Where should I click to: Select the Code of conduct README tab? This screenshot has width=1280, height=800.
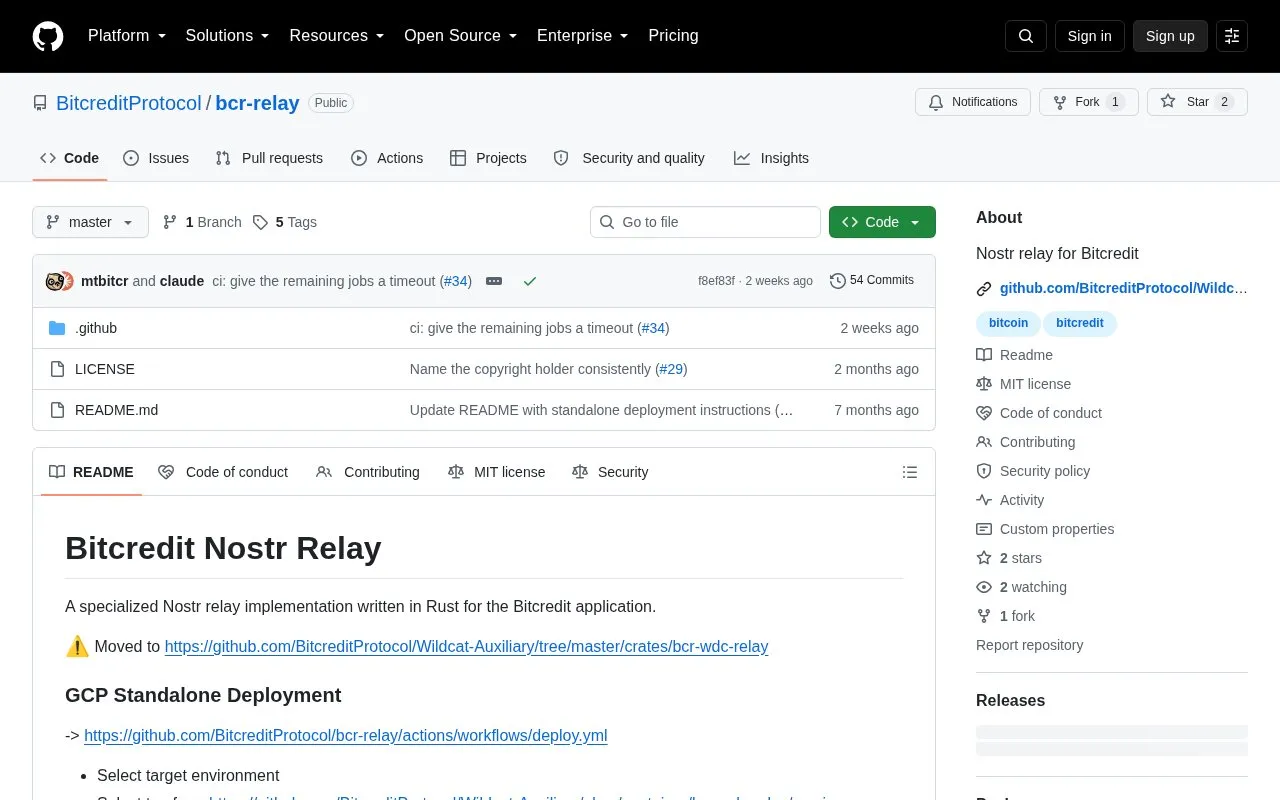[223, 472]
